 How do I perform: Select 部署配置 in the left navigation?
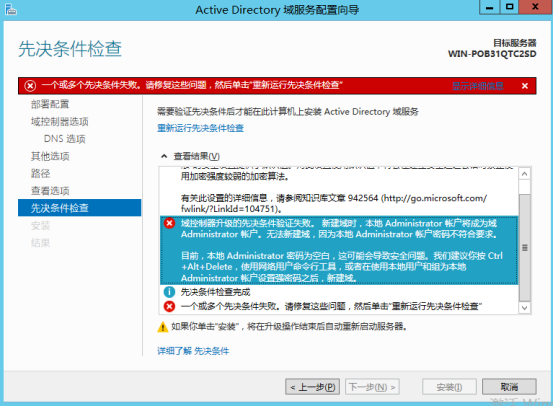click(50, 104)
